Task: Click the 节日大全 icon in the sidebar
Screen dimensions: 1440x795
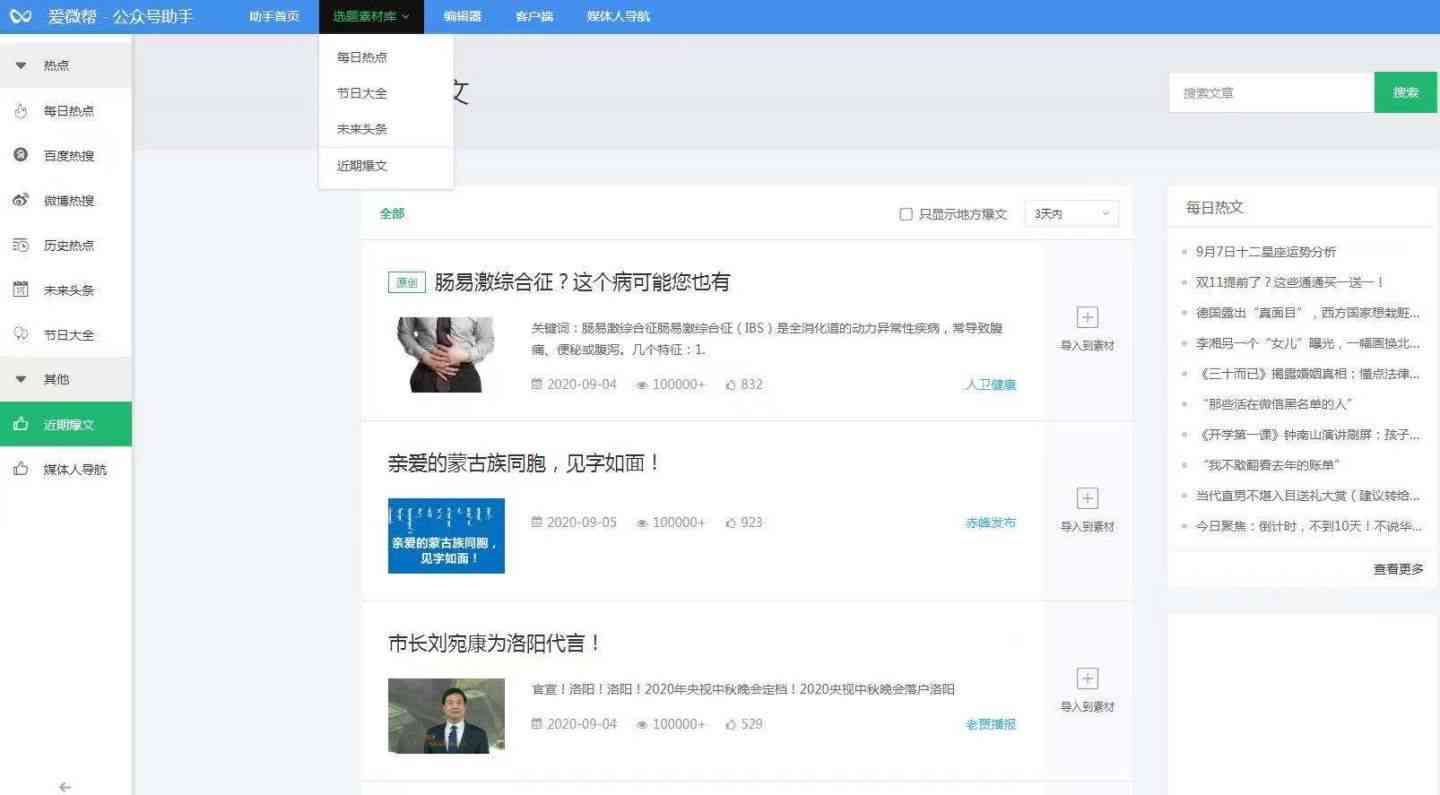Action: point(20,334)
